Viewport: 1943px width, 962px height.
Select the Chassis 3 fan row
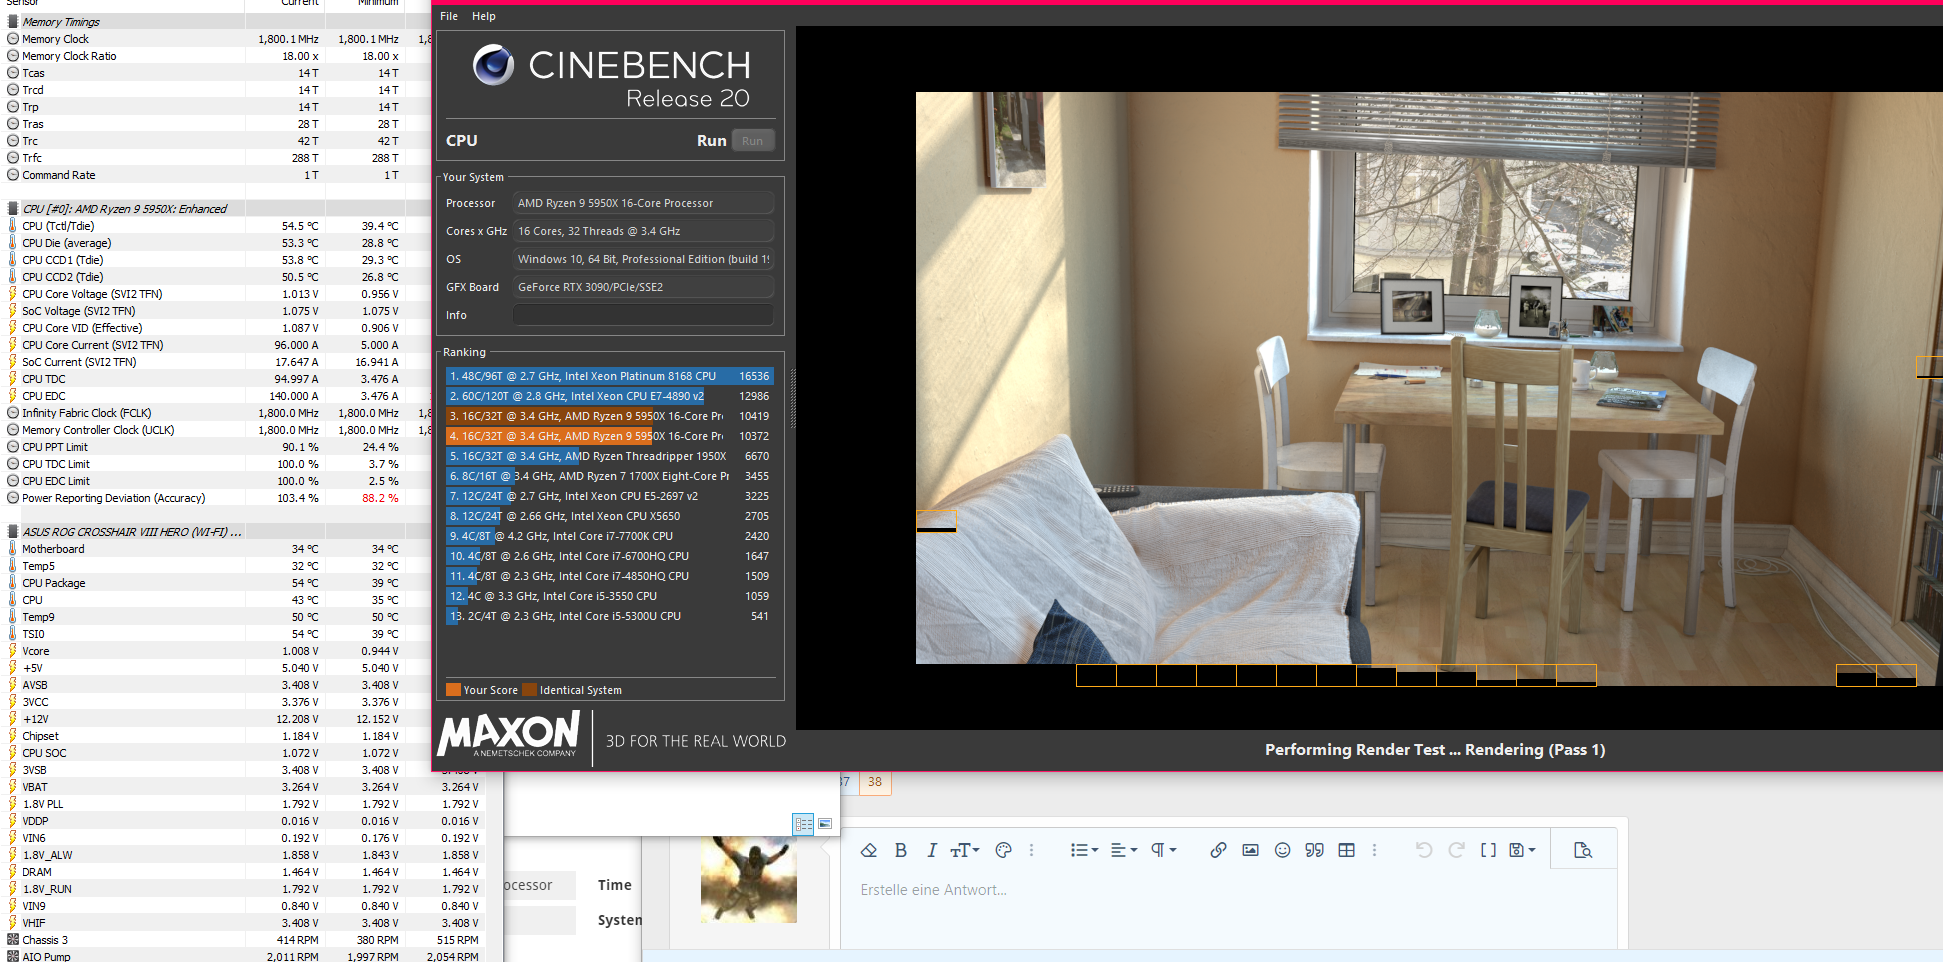pos(243,940)
